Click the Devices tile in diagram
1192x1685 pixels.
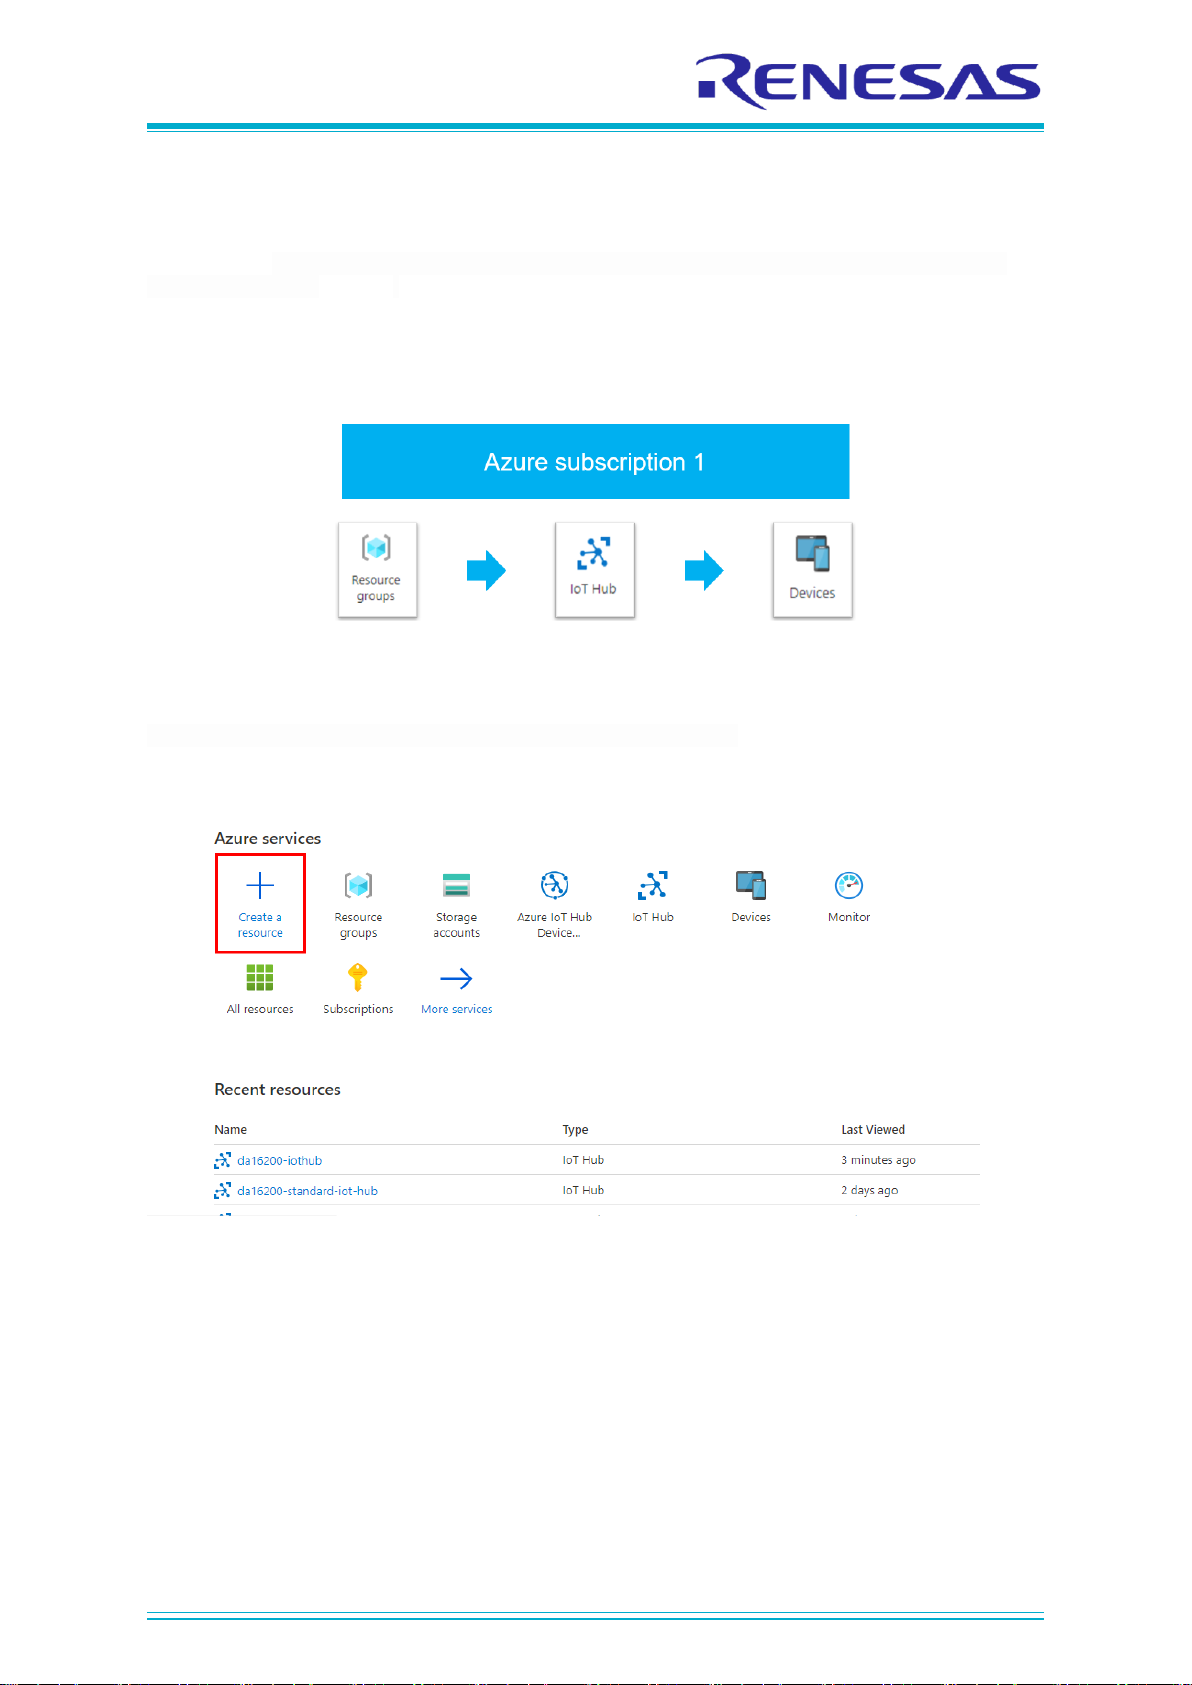click(x=812, y=570)
